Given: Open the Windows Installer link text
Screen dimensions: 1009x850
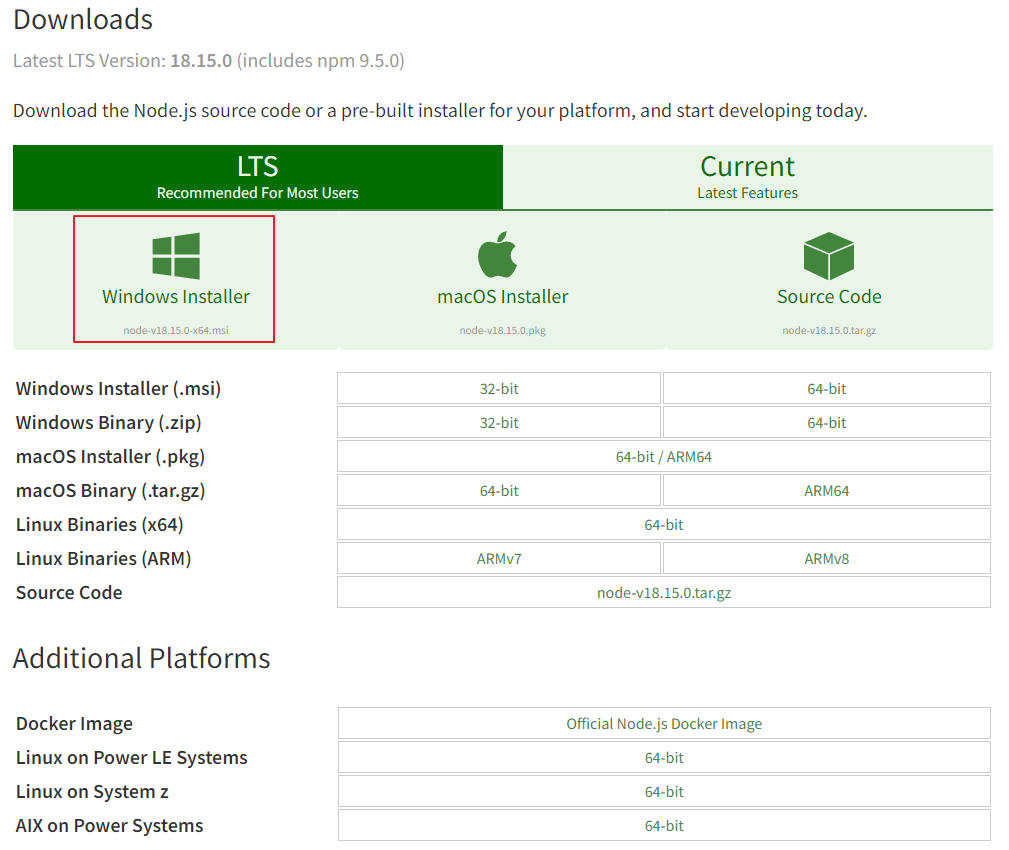Looking at the screenshot, I should pyautogui.click(x=176, y=297).
